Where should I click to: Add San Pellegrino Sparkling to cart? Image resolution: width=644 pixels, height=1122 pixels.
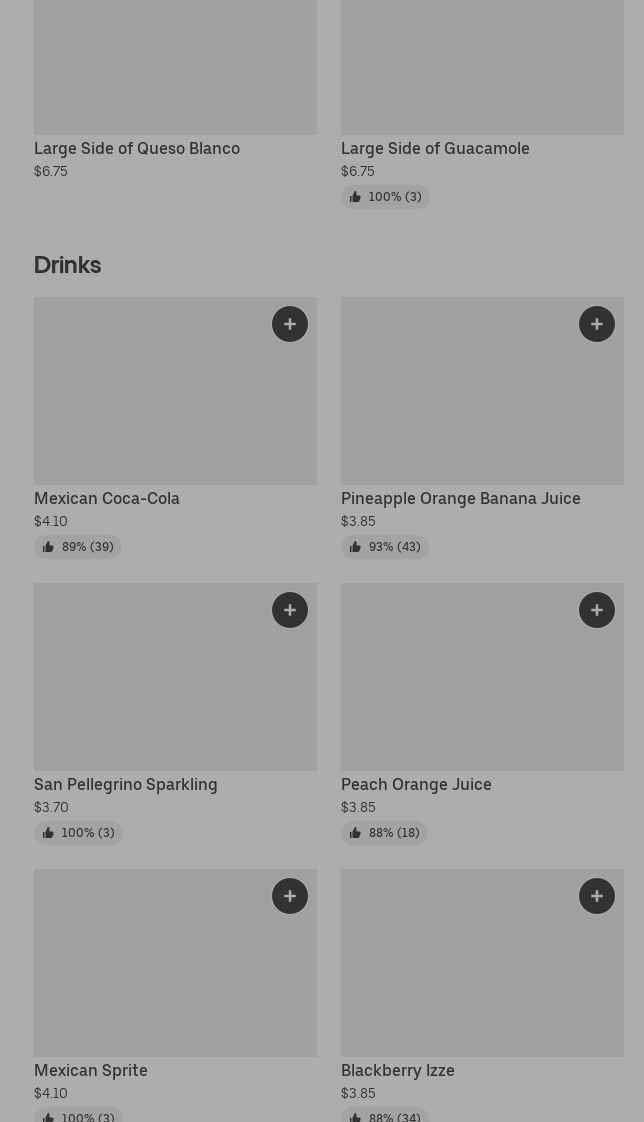point(290,610)
